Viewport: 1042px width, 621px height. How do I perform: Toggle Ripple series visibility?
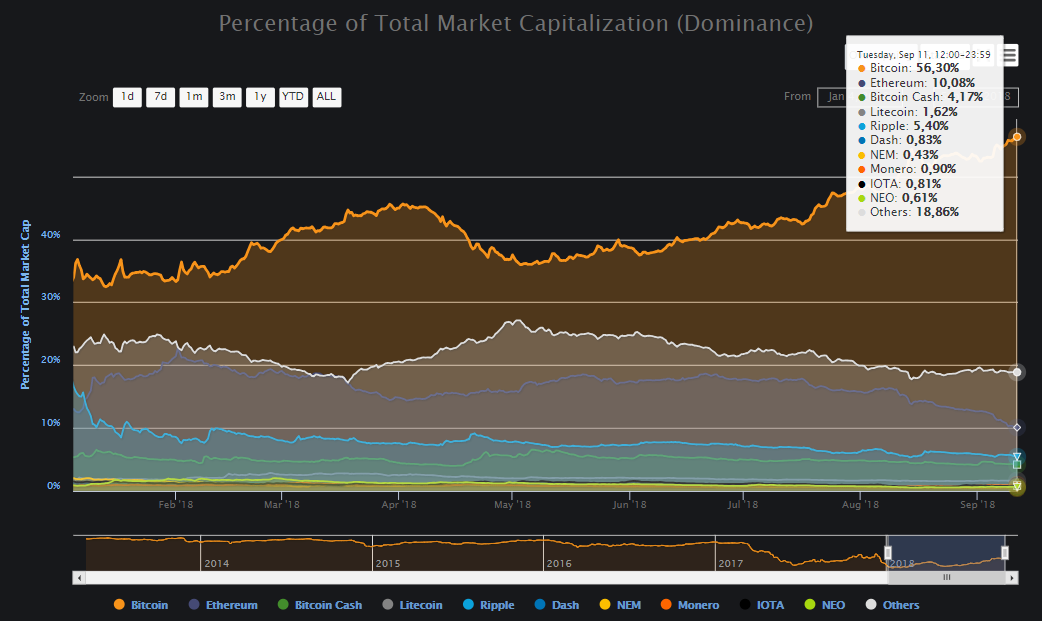coord(487,605)
